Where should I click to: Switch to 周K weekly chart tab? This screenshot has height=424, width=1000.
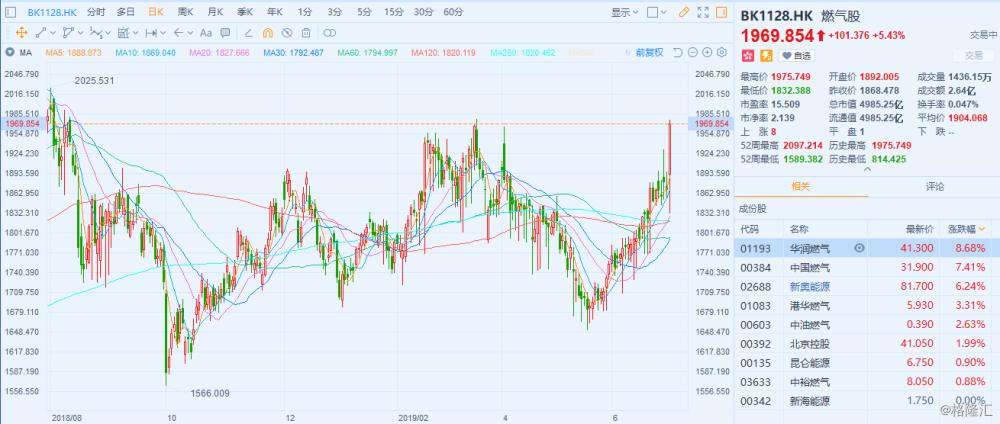pyautogui.click(x=184, y=12)
